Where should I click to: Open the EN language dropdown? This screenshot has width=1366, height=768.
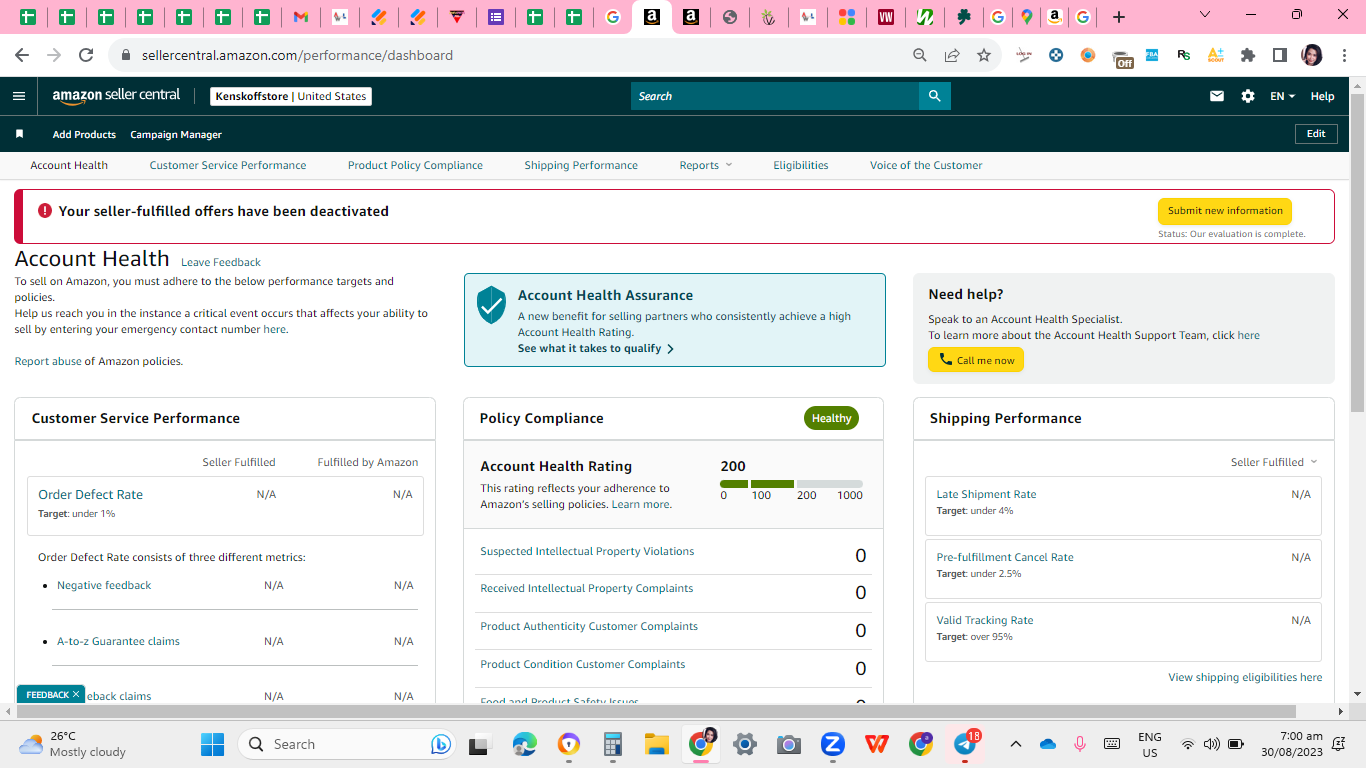(x=1283, y=96)
